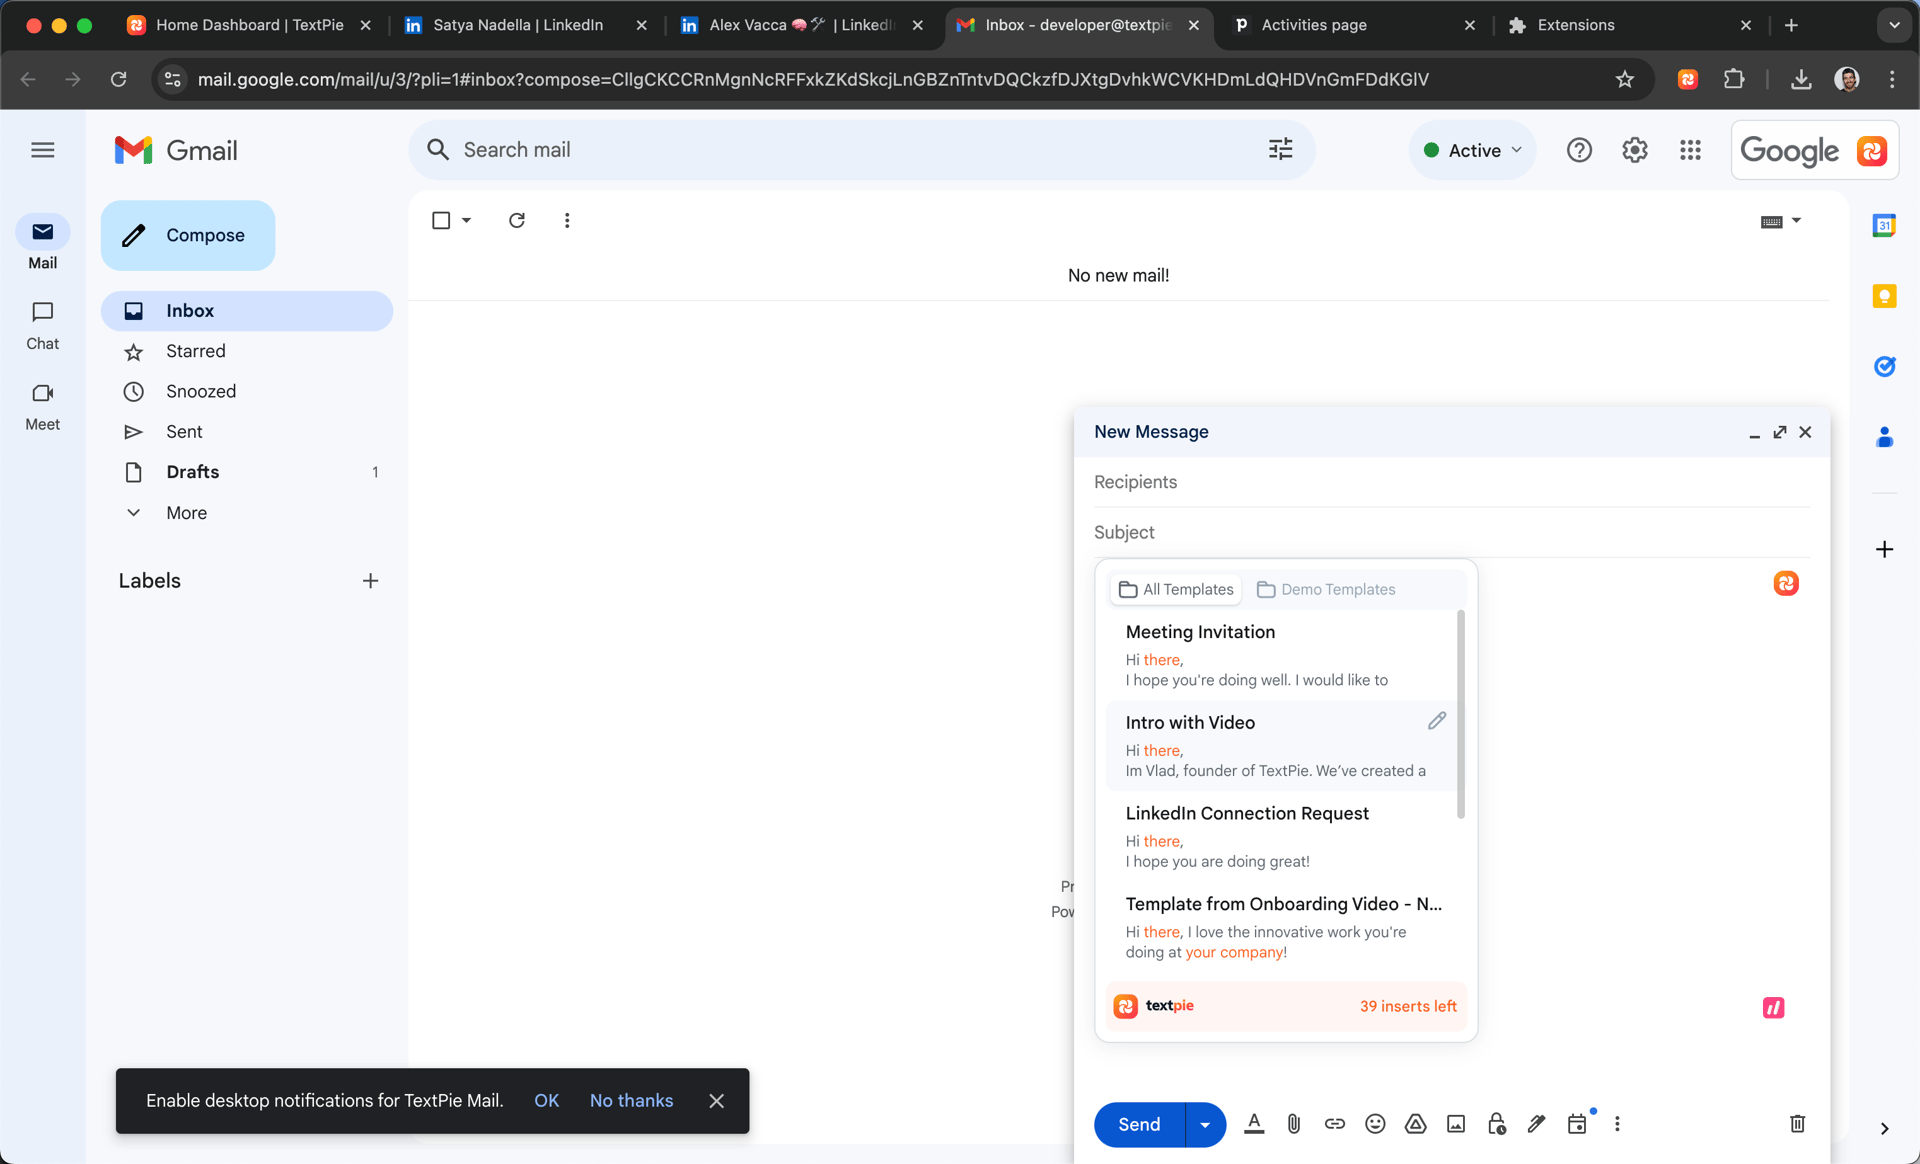Click TextPie extension icon in Chrome toolbar
This screenshot has width=1920, height=1164.
[x=1688, y=79]
